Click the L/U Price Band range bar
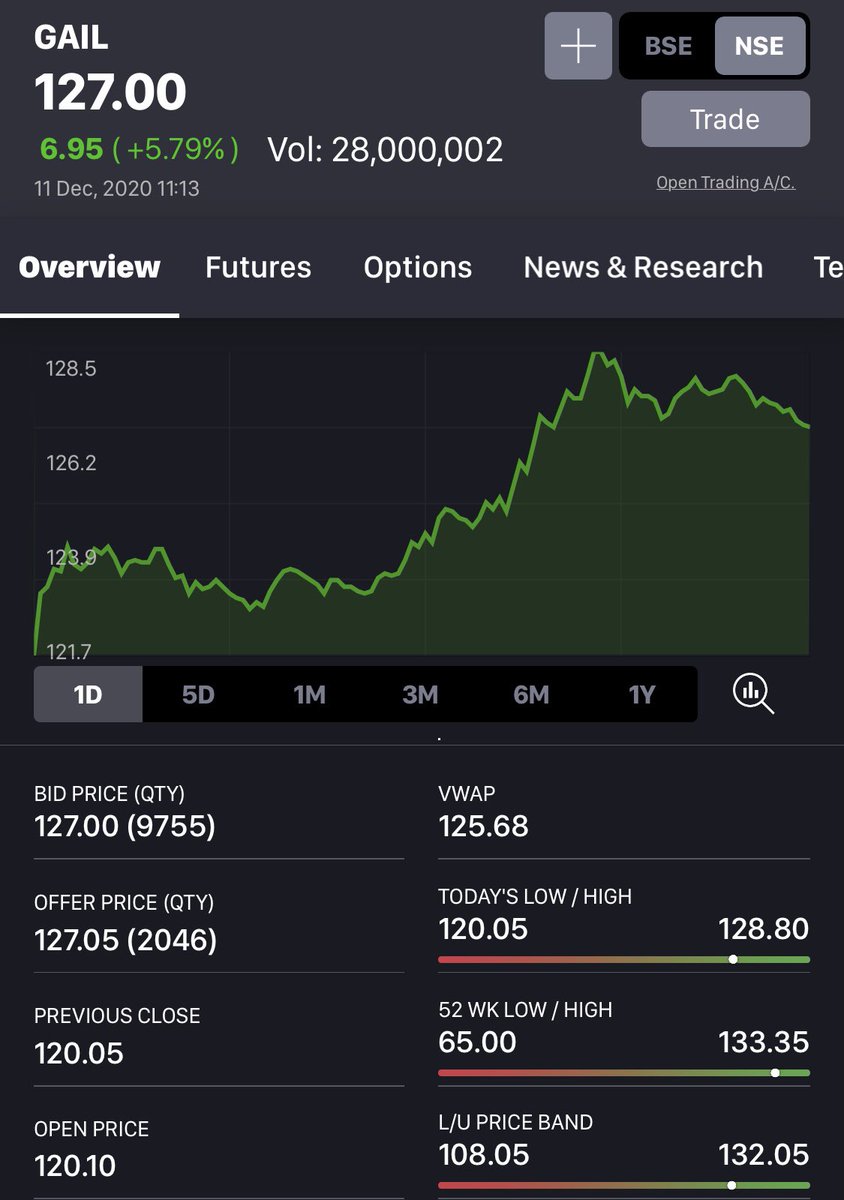Screen dimensions: 844x1200 coord(624,1185)
